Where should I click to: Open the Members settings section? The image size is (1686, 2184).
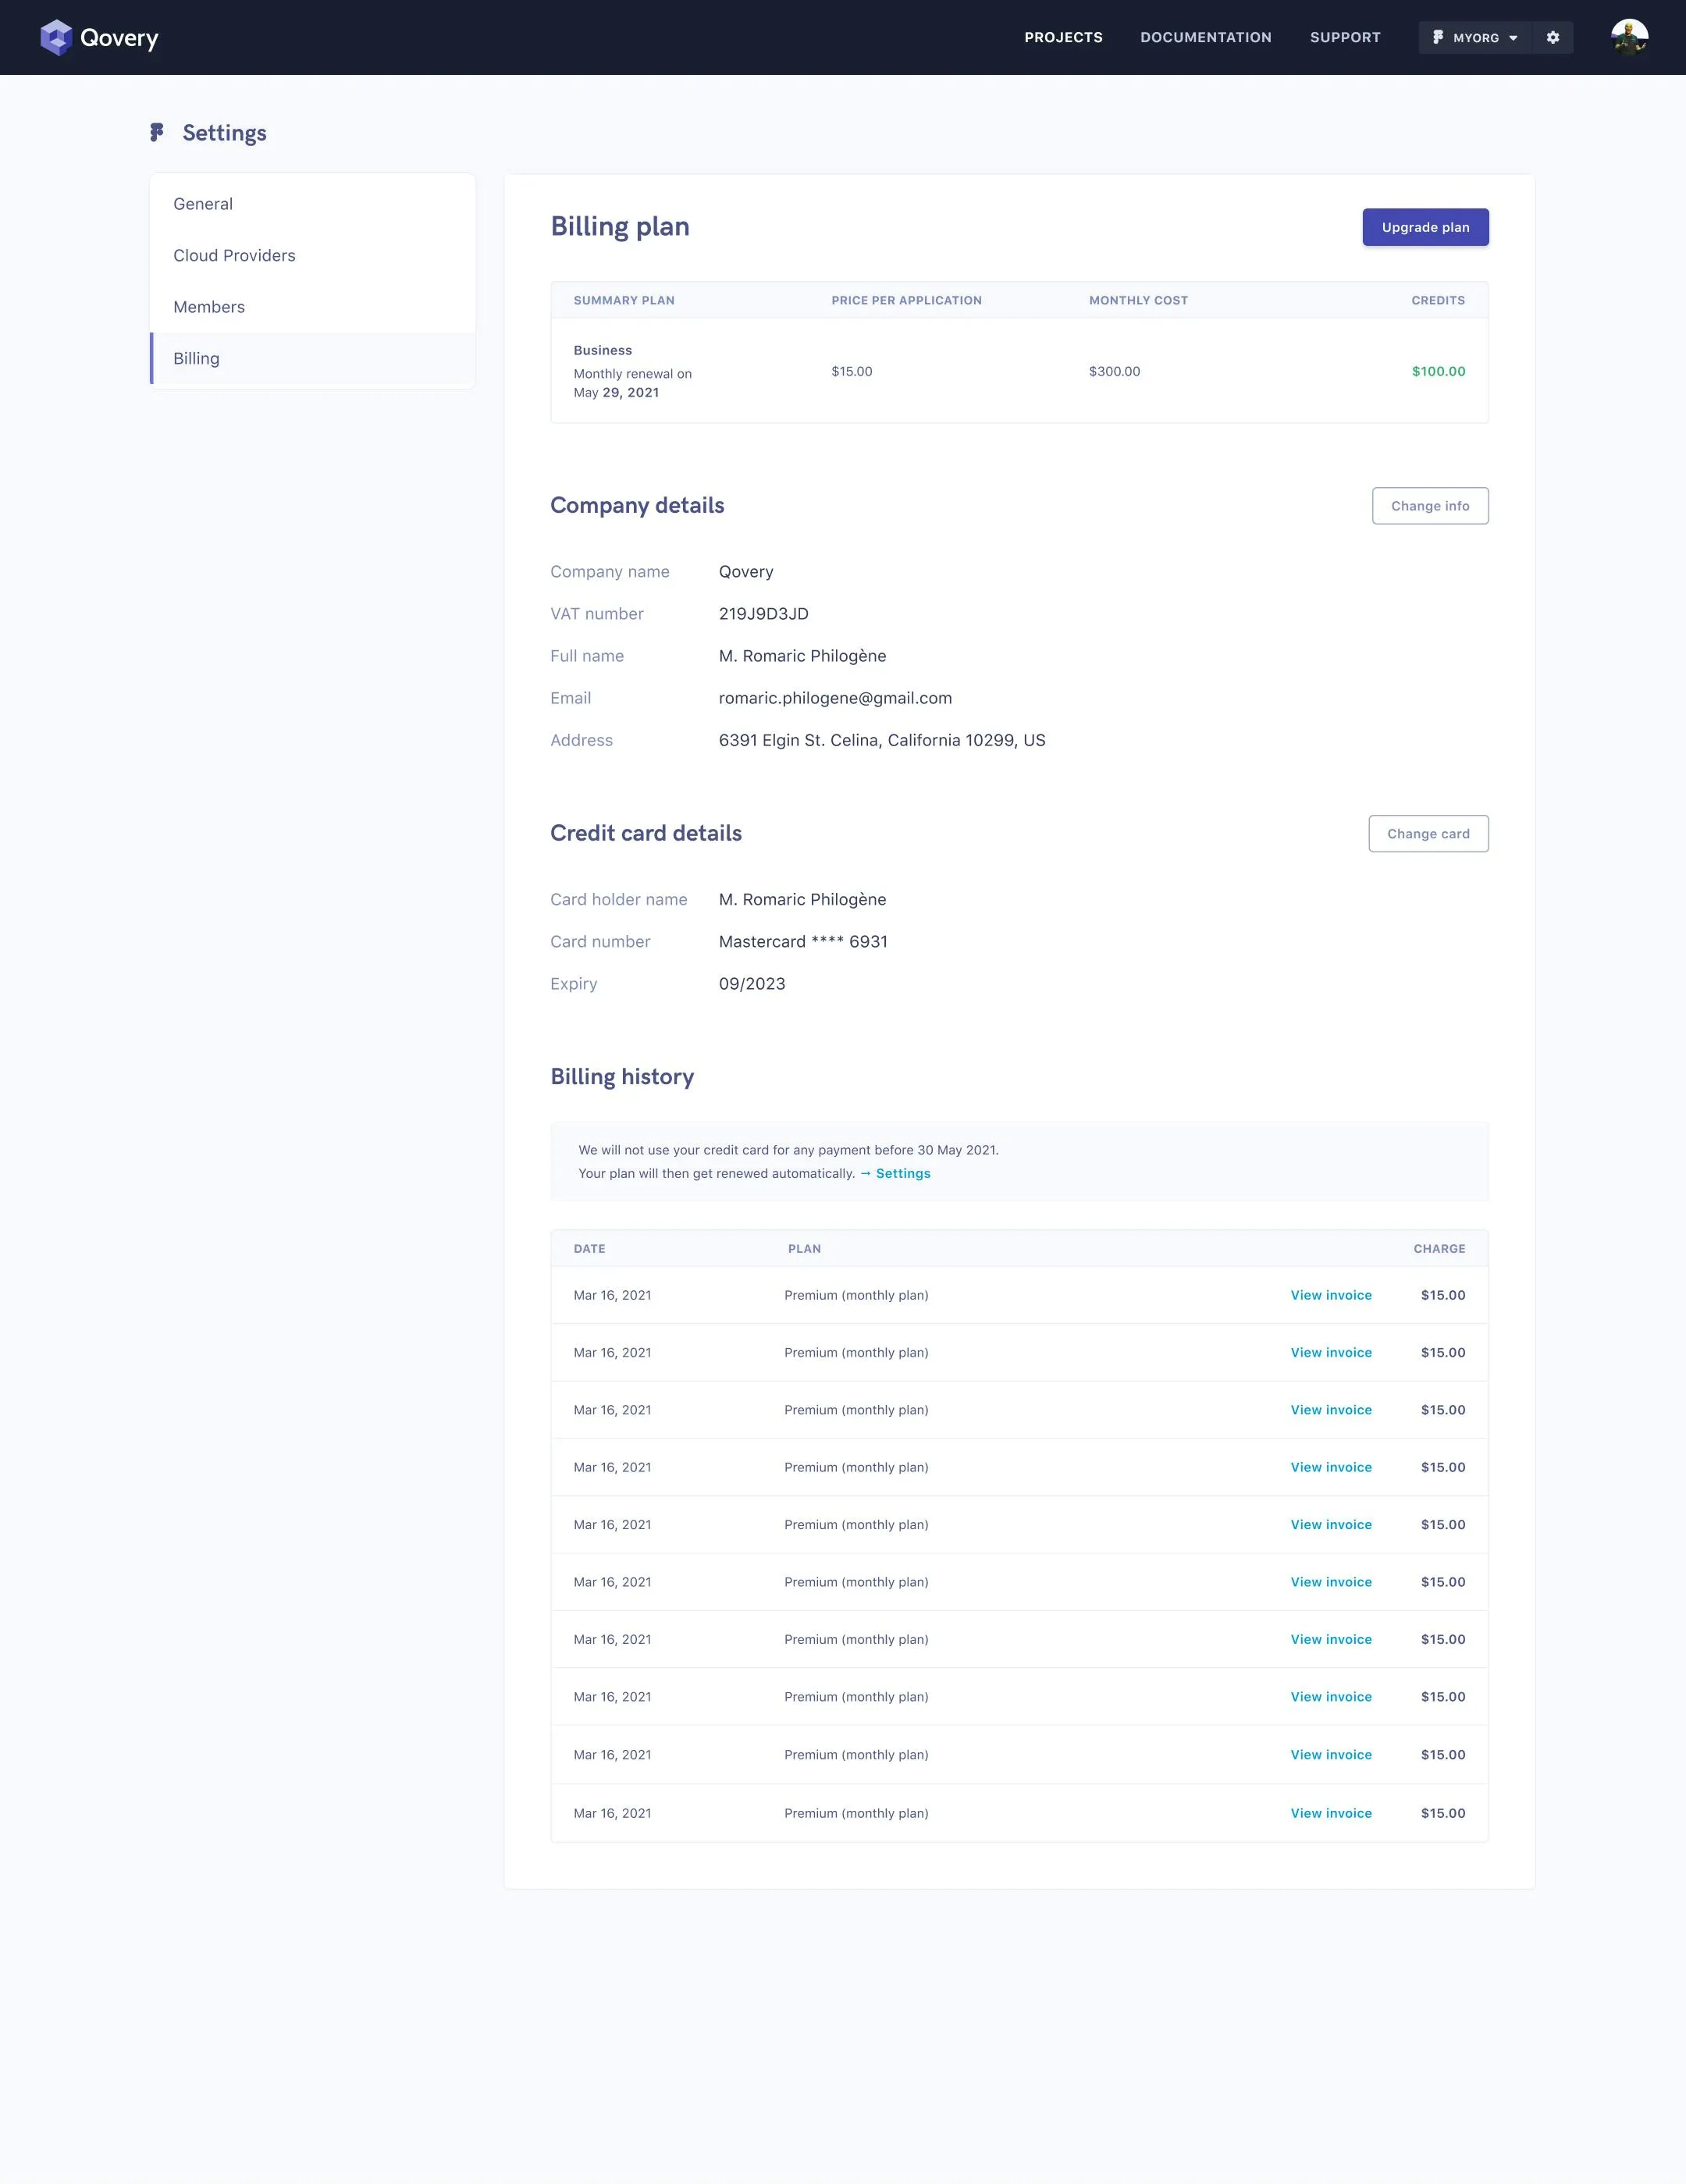(x=209, y=307)
